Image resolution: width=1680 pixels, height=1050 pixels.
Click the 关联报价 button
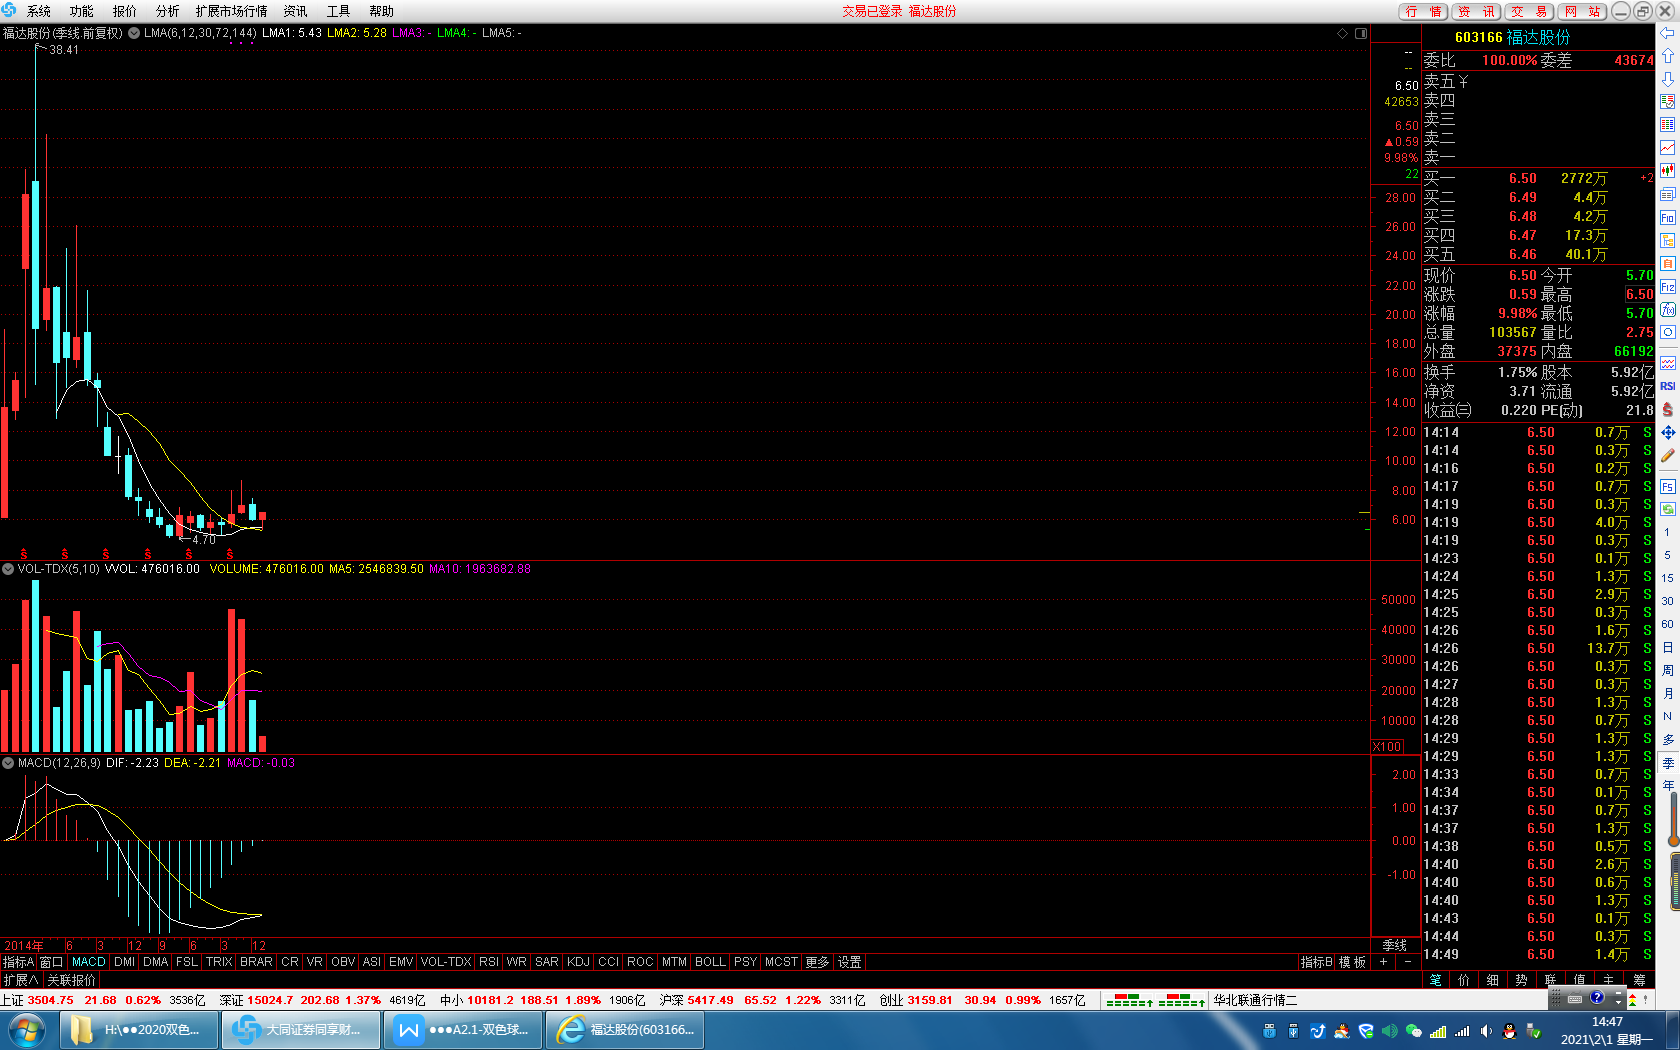71,980
